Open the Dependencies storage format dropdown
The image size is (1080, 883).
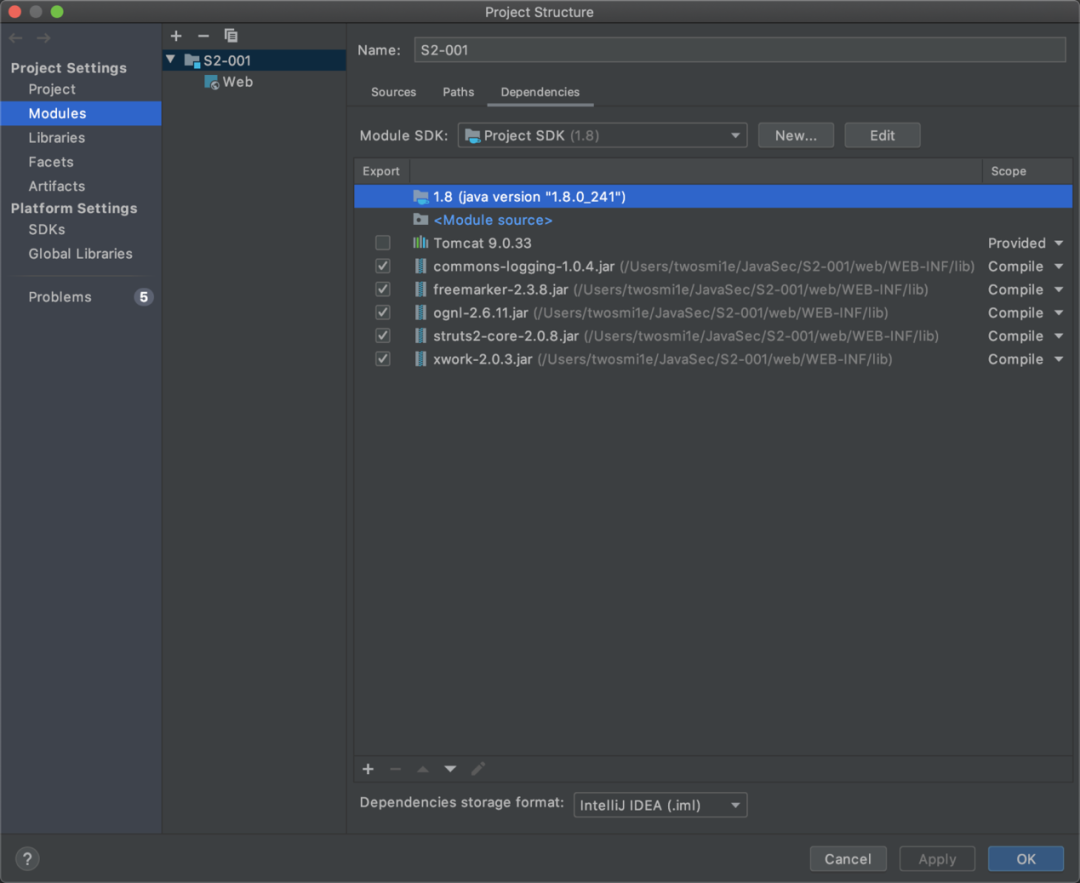coord(661,805)
